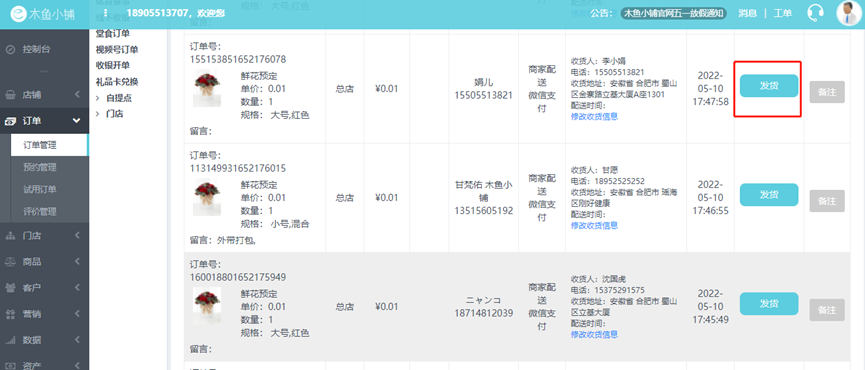This screenshot has width=865, height=370.
Task: Click 发货 button for 沈国虎's order
Action: (768, 304)
